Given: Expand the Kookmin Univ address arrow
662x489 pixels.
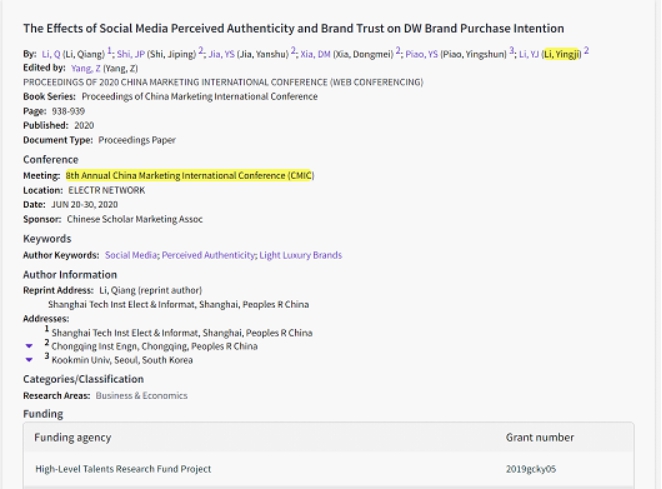Looking at the screenshot, I should (29, 360).
